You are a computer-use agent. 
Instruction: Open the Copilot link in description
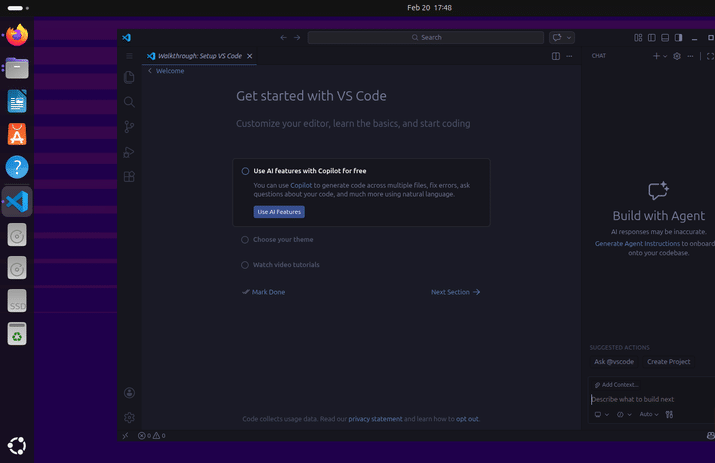(x=301, y=185)
